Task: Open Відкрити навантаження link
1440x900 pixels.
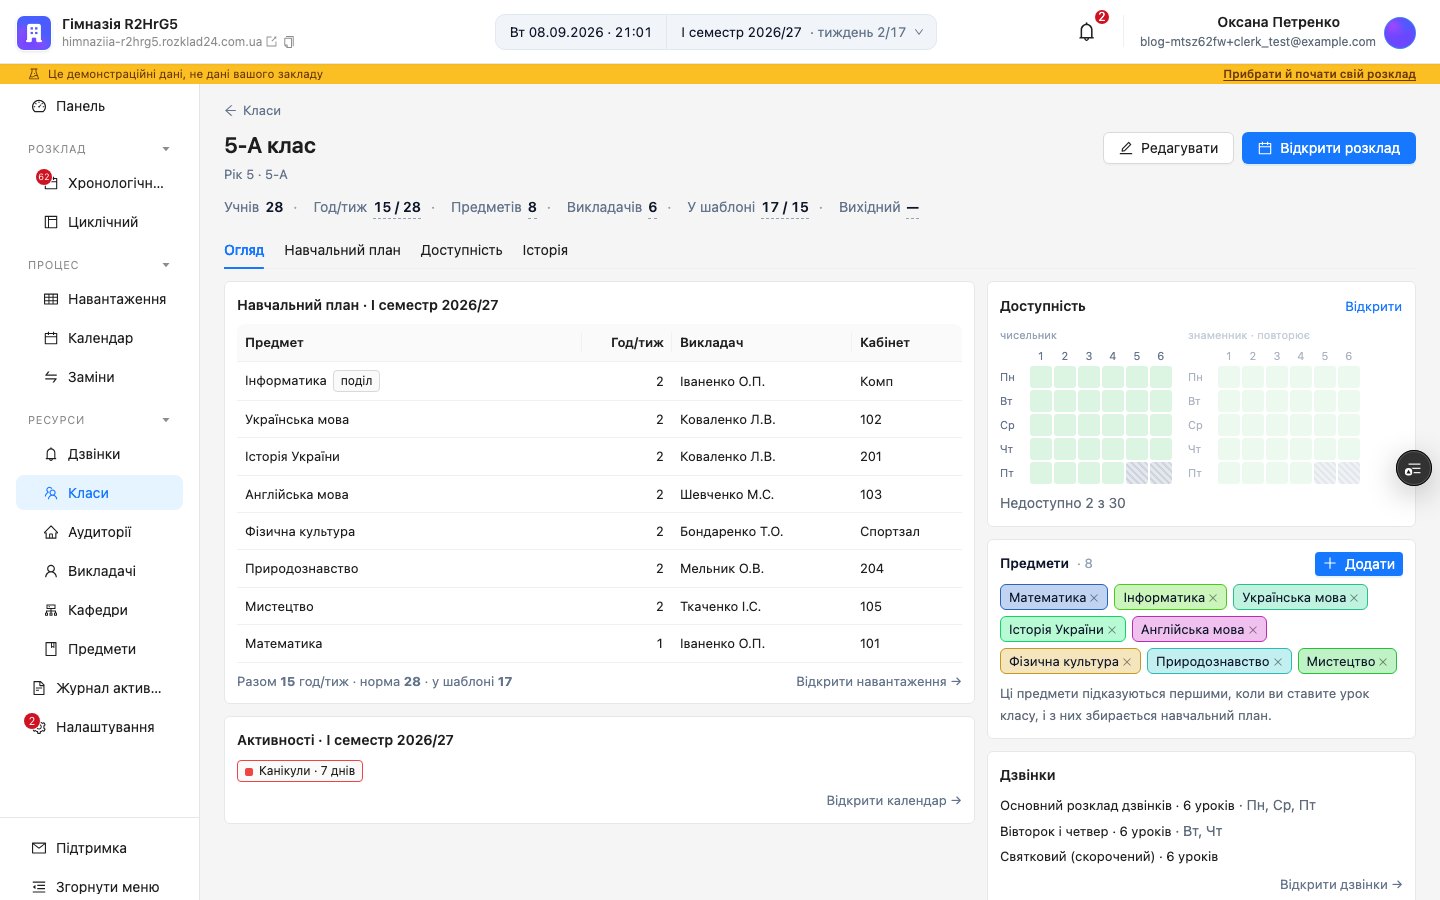Action: tap(879, 682)
